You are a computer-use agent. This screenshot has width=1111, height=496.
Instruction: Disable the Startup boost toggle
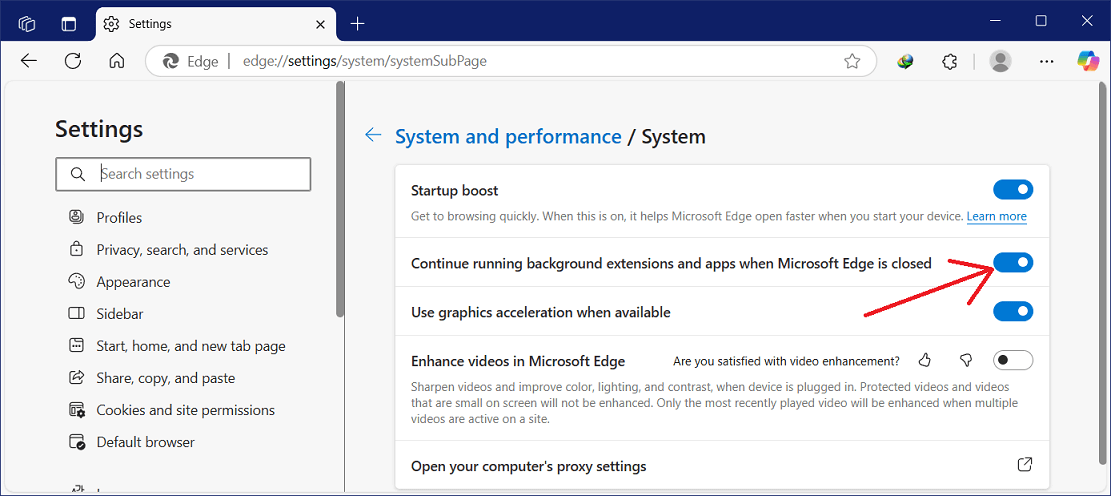click(x=1012, y=190)
